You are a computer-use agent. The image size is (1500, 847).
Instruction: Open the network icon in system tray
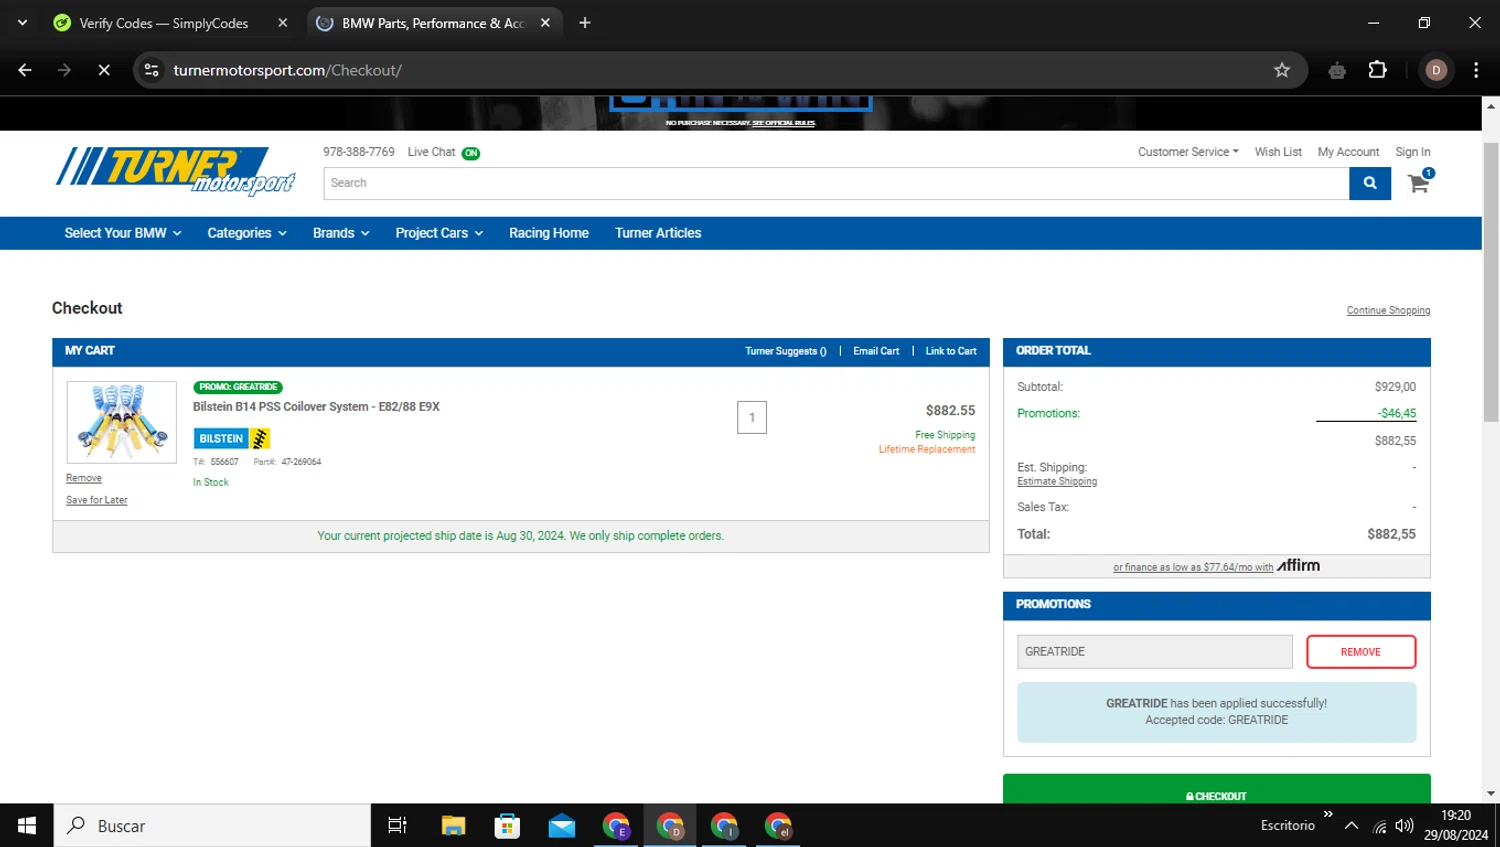pyautogui.click(x=1380, y=826)
